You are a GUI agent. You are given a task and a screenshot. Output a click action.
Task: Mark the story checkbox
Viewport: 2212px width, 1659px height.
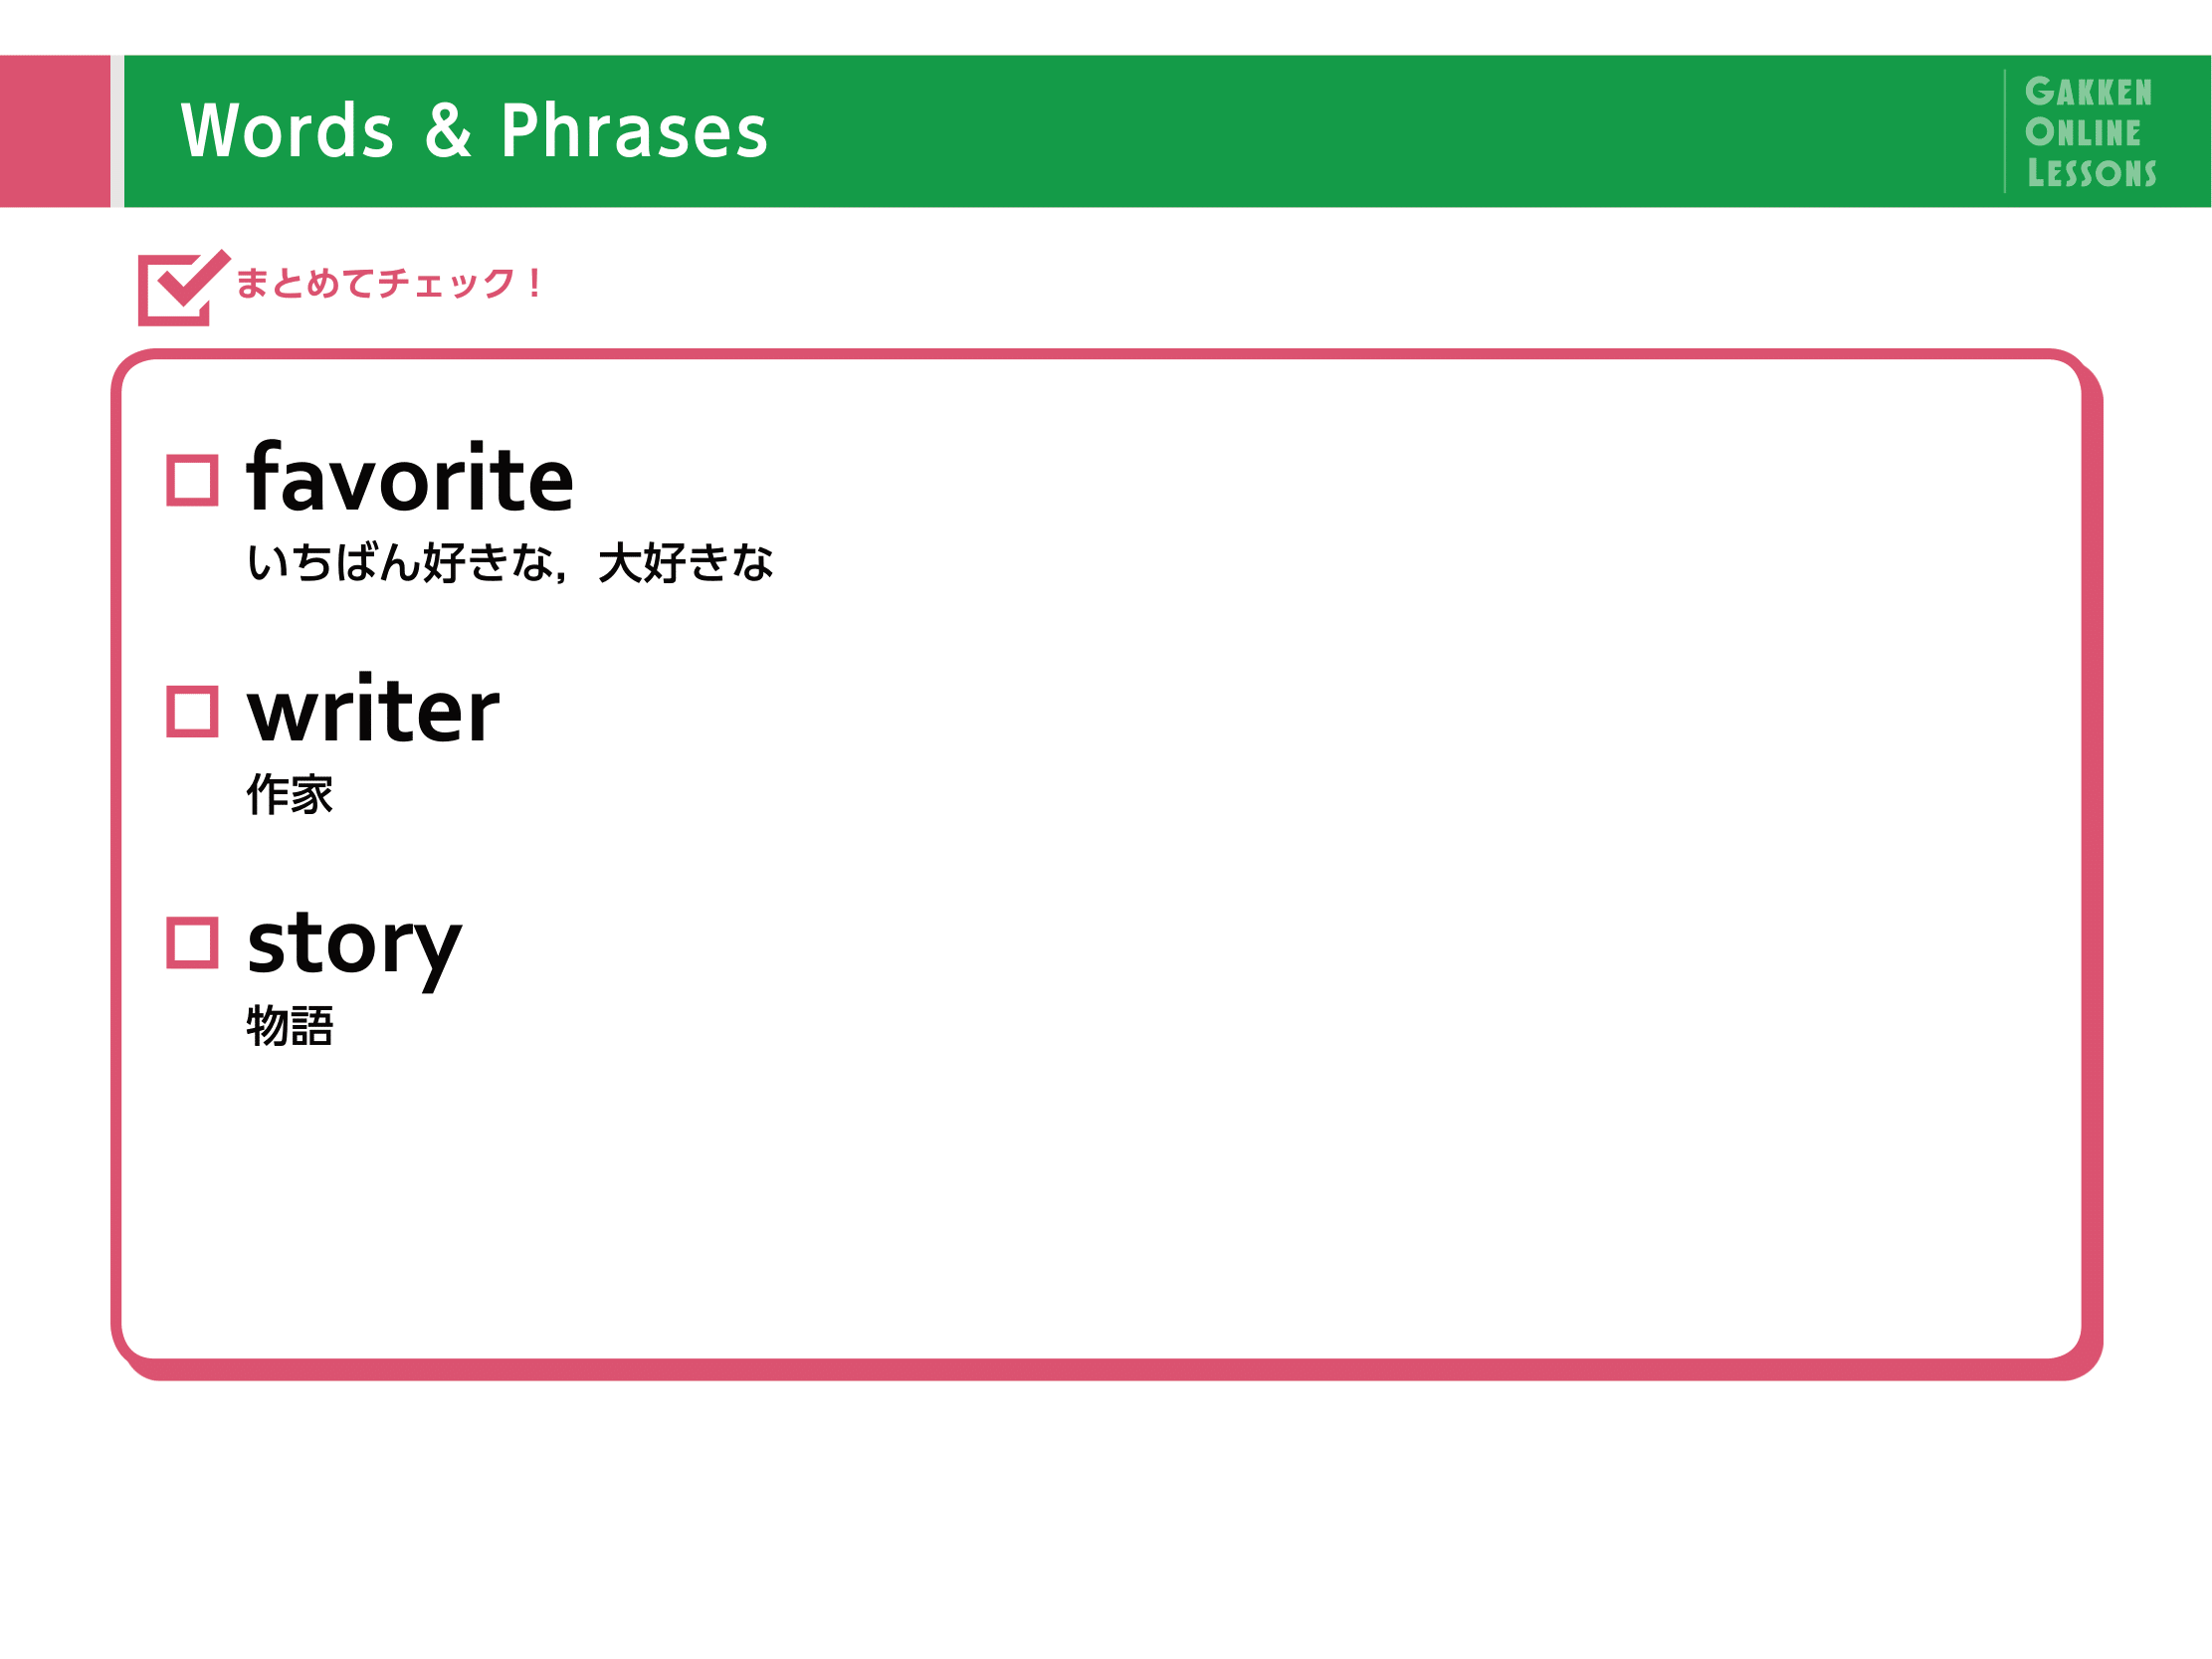pyautogui.click(x=192, y=942)
